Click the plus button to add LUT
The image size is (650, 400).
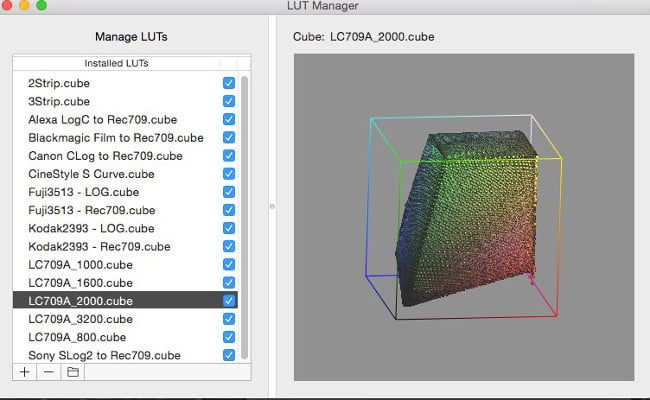coord(24,372)
